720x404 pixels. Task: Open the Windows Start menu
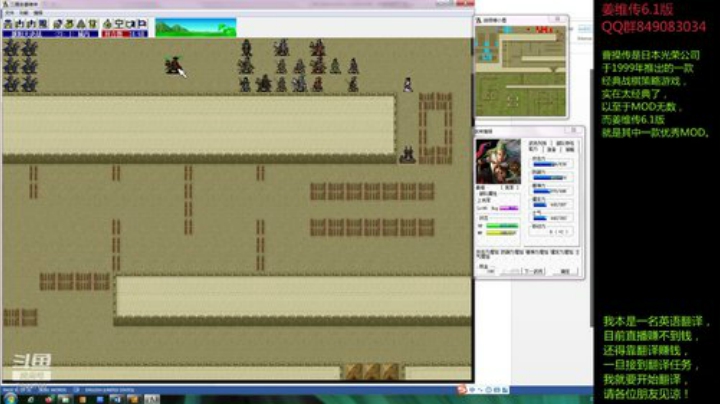pos(10,399)
